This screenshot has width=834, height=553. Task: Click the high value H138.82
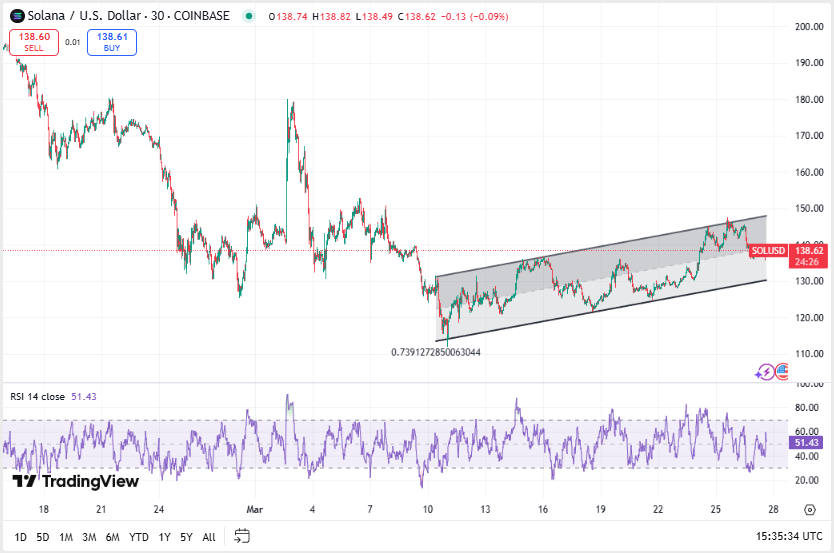tap(331, 16)
